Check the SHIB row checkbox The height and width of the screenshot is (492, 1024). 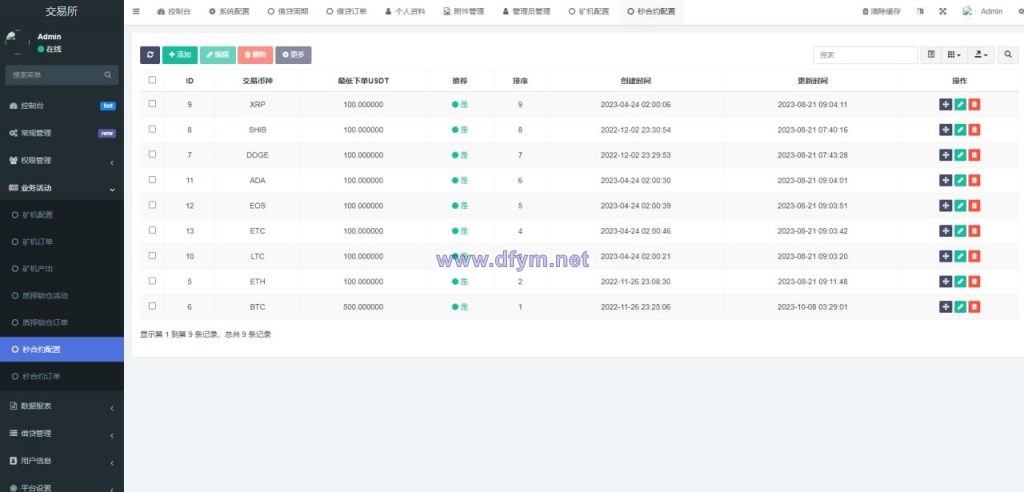click(152, 129)
